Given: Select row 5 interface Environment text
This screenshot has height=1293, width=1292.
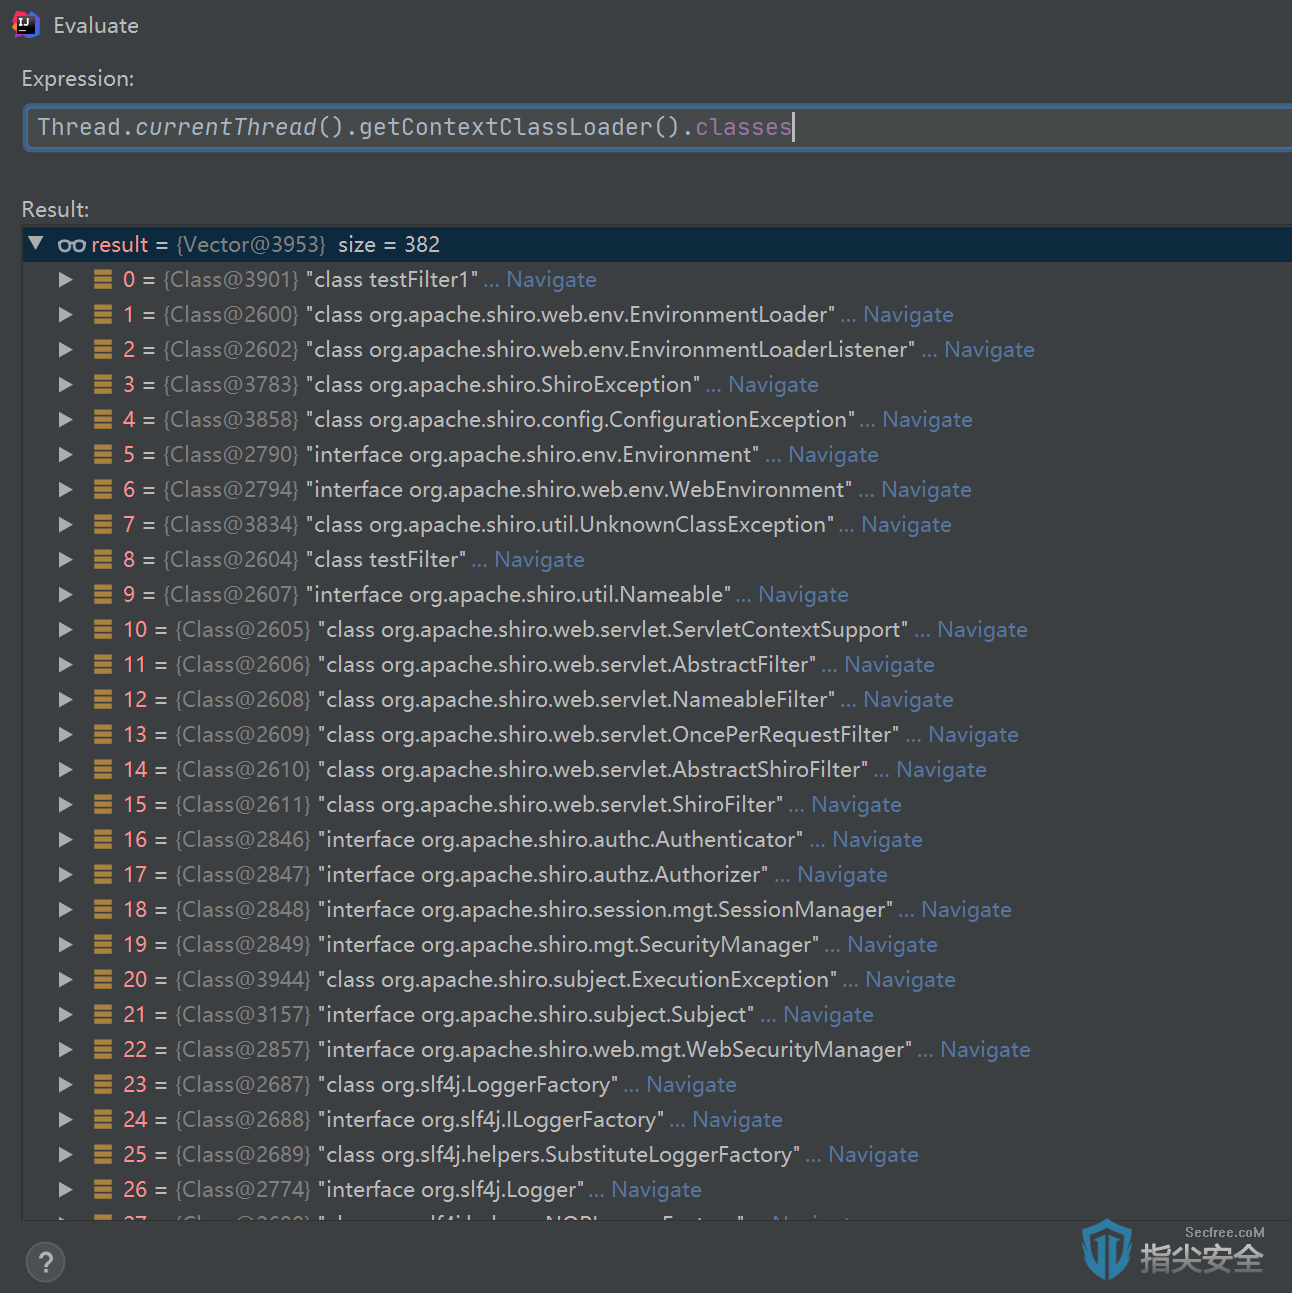Looking at the screenshot, I should 532,455.
